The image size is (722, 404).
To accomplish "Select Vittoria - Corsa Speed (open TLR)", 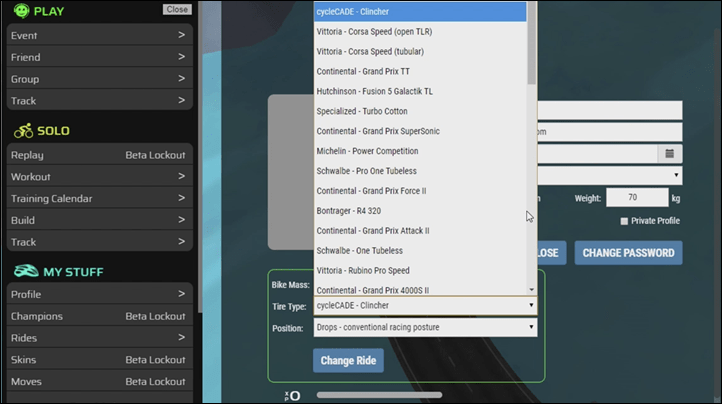I will click(x=420, y=31).
